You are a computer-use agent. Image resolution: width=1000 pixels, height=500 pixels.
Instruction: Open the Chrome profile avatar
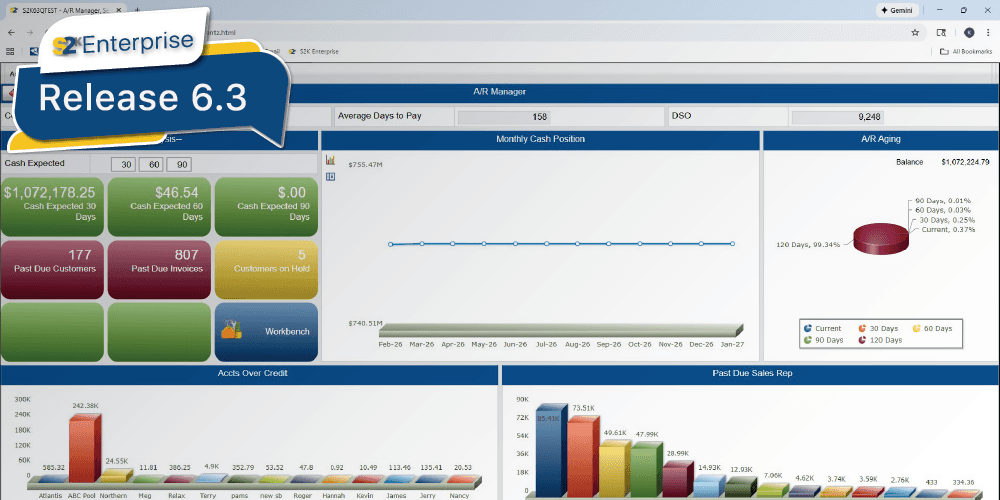click(x=969, y=32)
